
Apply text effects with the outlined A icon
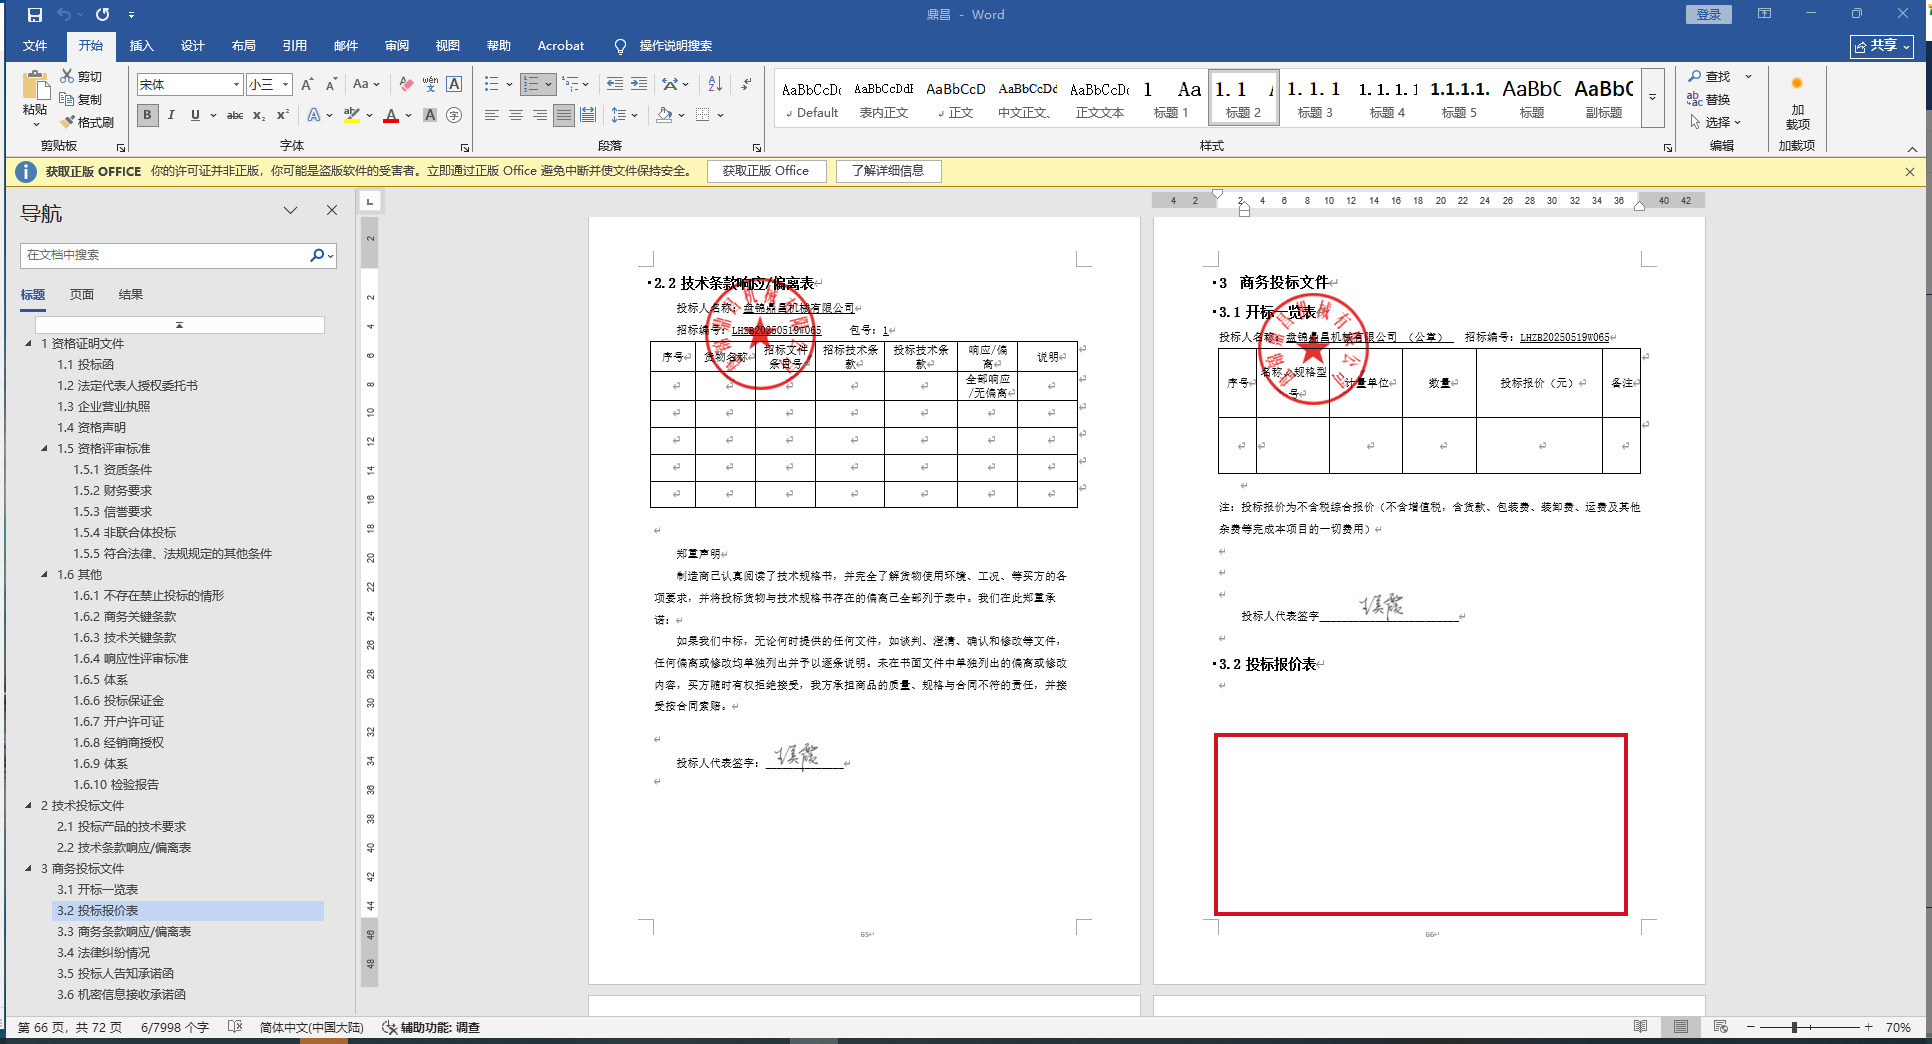coord(314,115)
